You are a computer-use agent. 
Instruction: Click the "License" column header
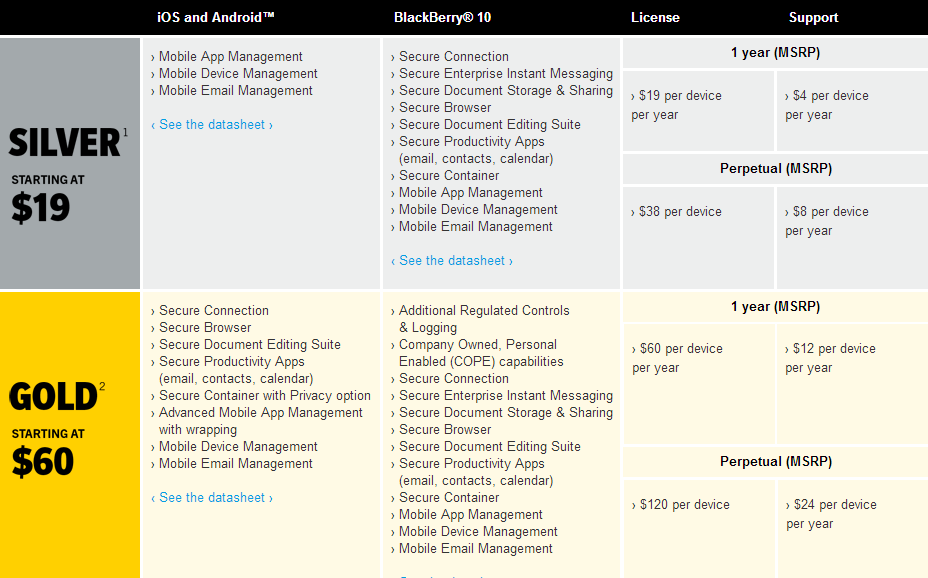coord(655,18)
